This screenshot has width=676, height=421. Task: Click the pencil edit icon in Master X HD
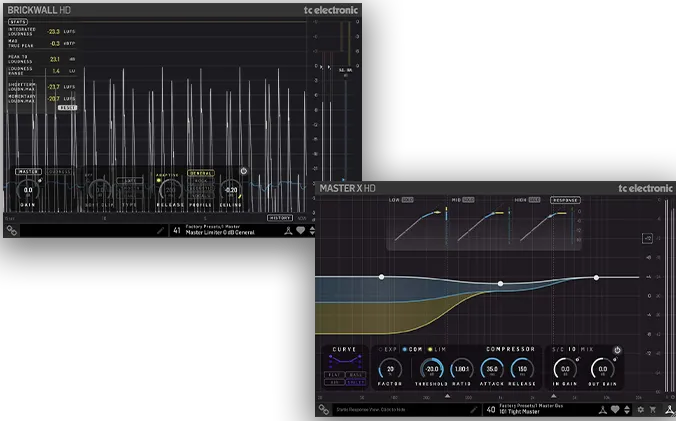[473, 409]
